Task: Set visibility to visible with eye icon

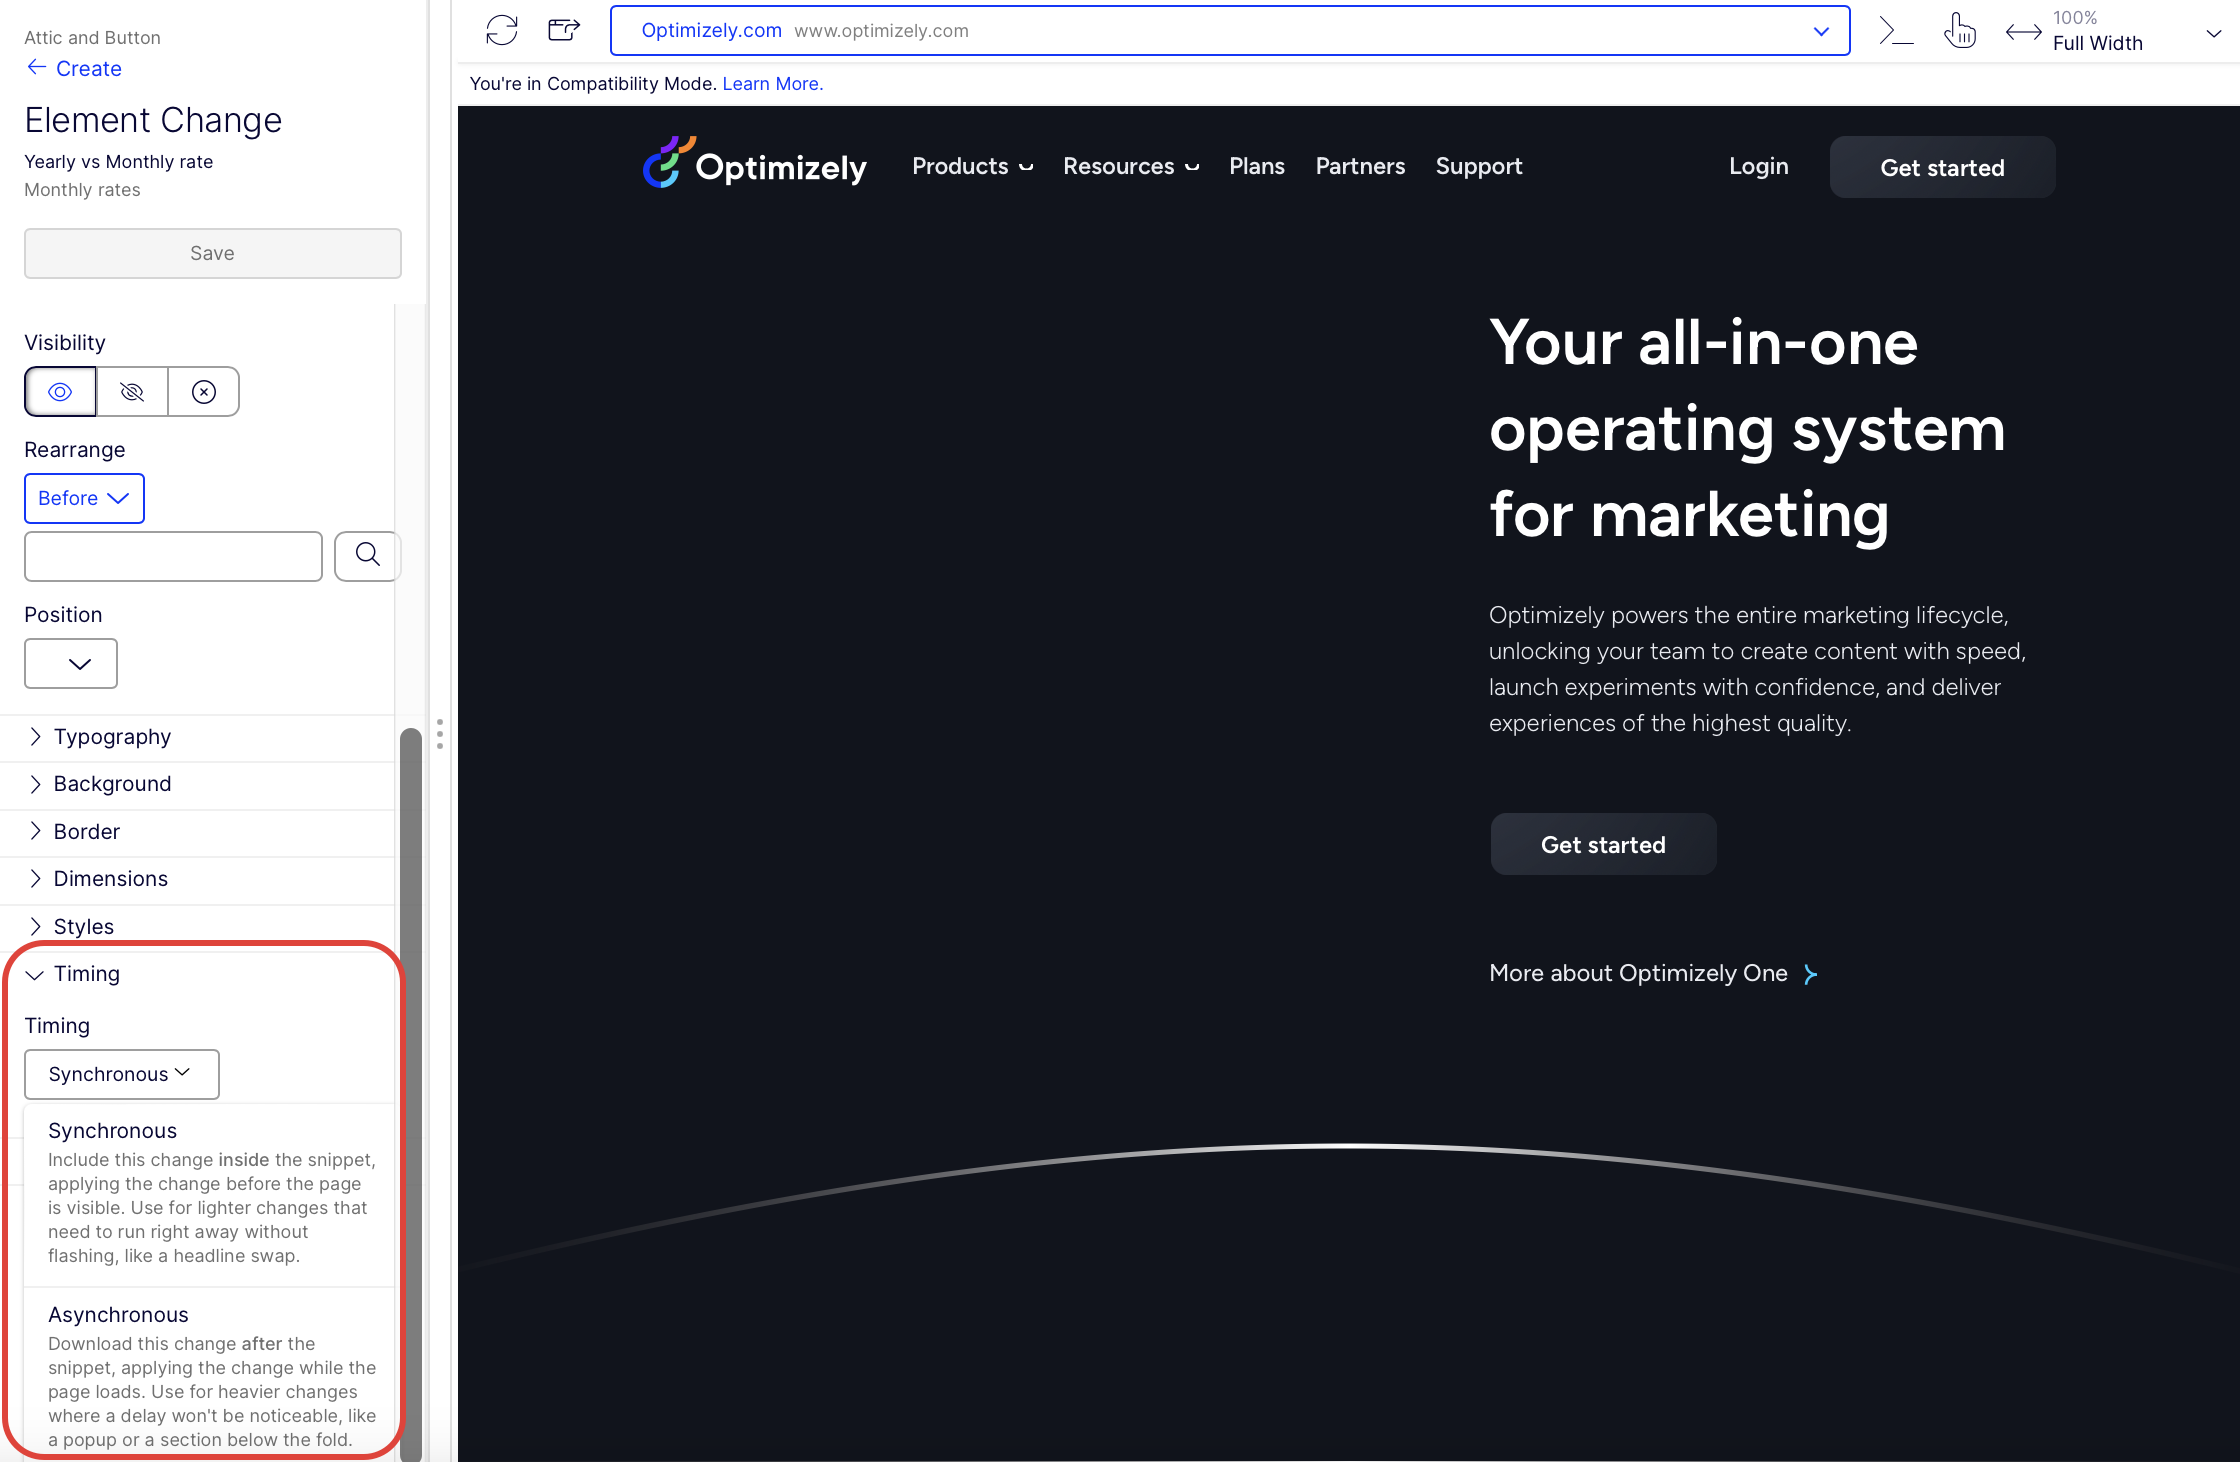Action: click(x=60, y=391)
